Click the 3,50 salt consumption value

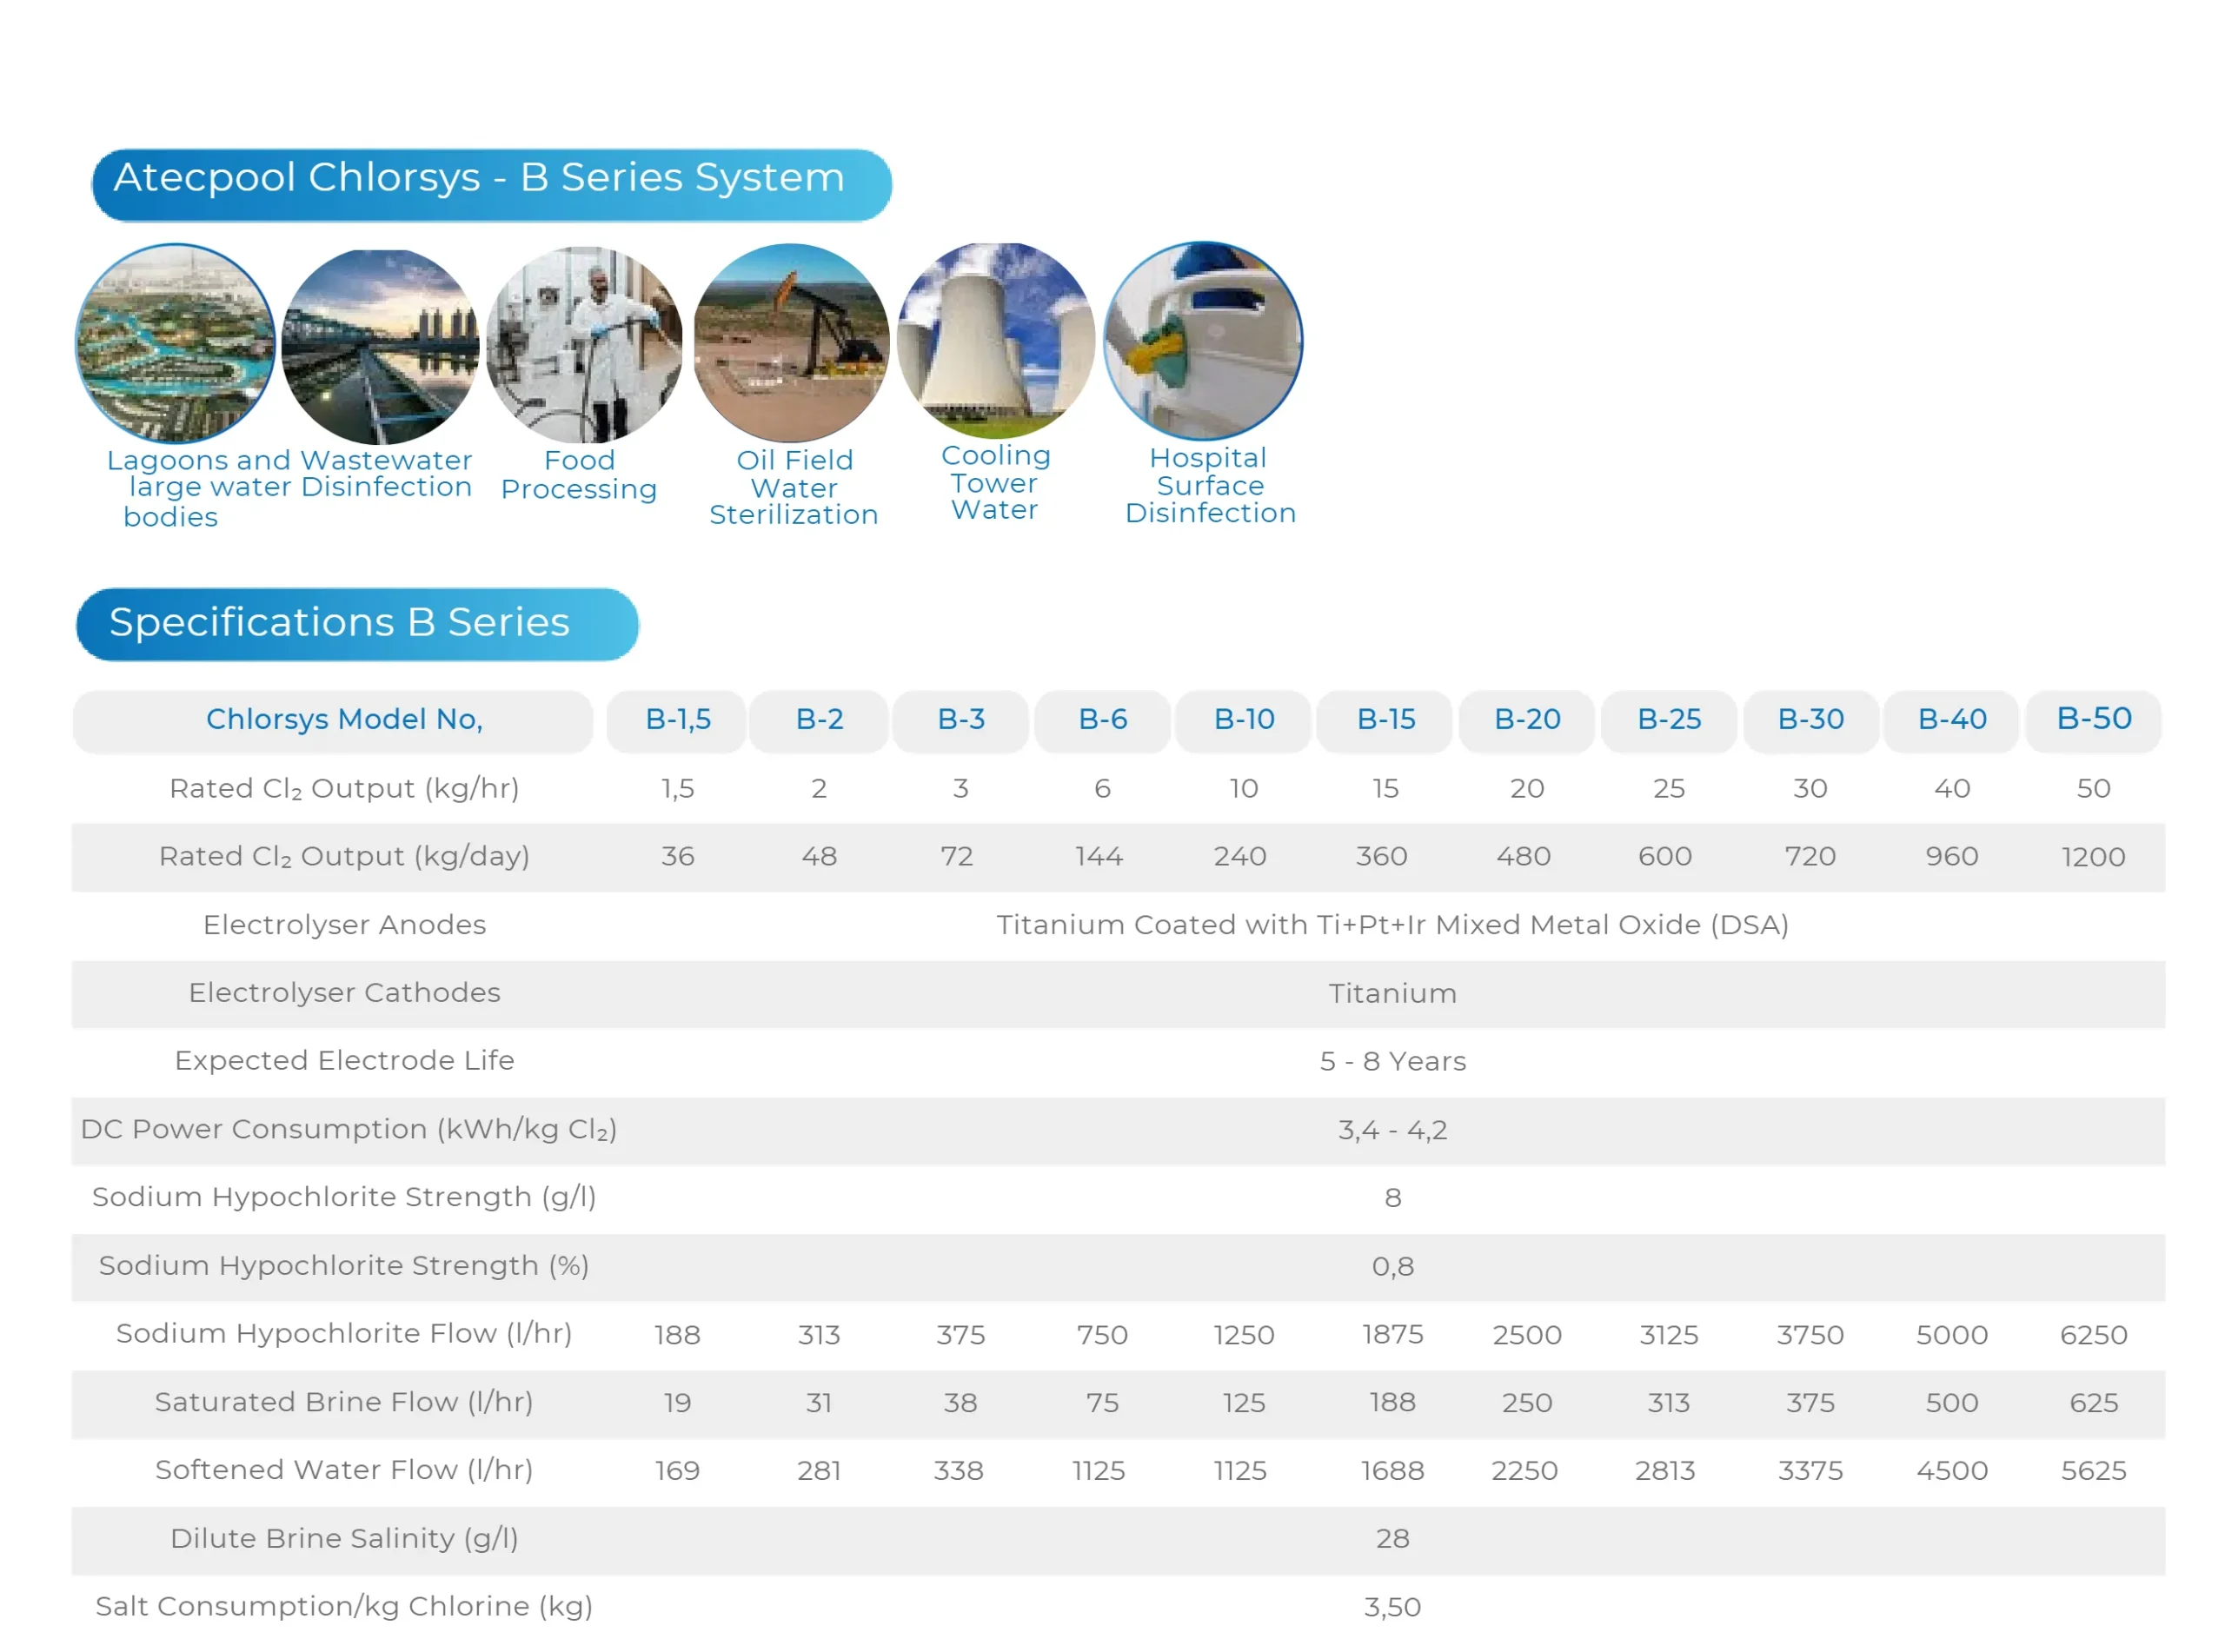click(x=1392, y=1608)
